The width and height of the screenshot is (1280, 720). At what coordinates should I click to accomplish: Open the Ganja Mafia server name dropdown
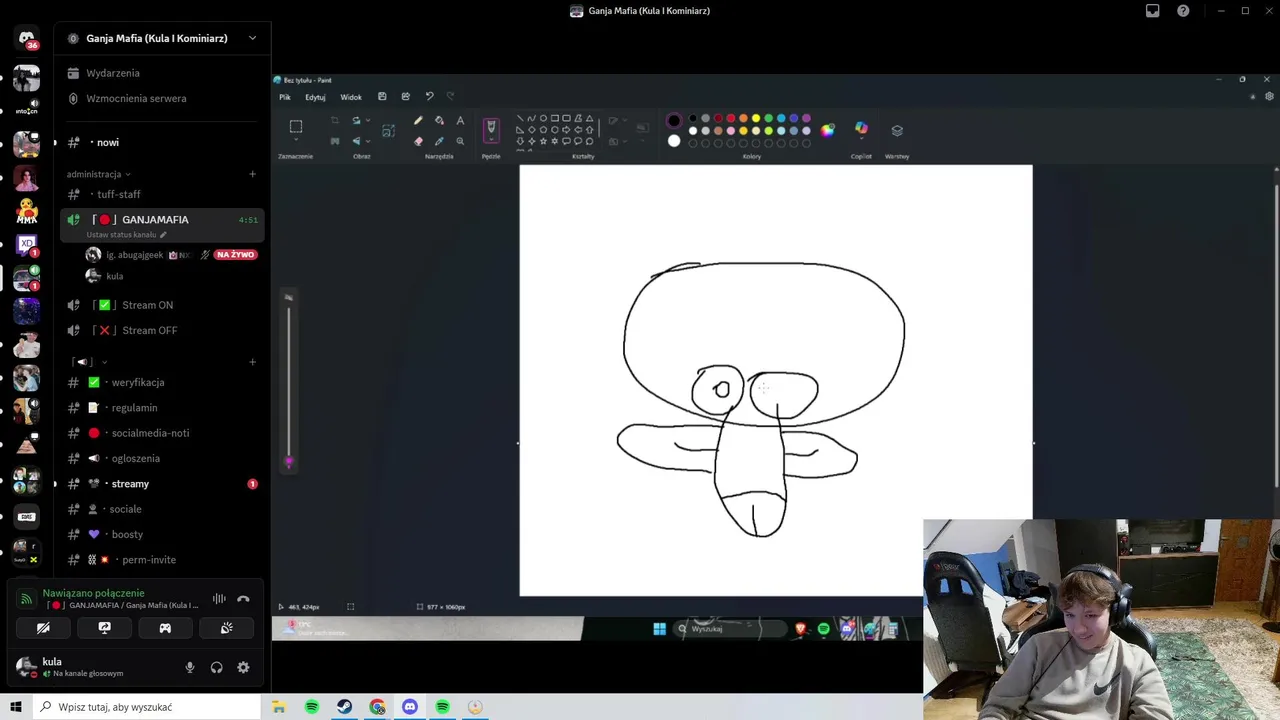pyautogui.click(x=252, y=38)
